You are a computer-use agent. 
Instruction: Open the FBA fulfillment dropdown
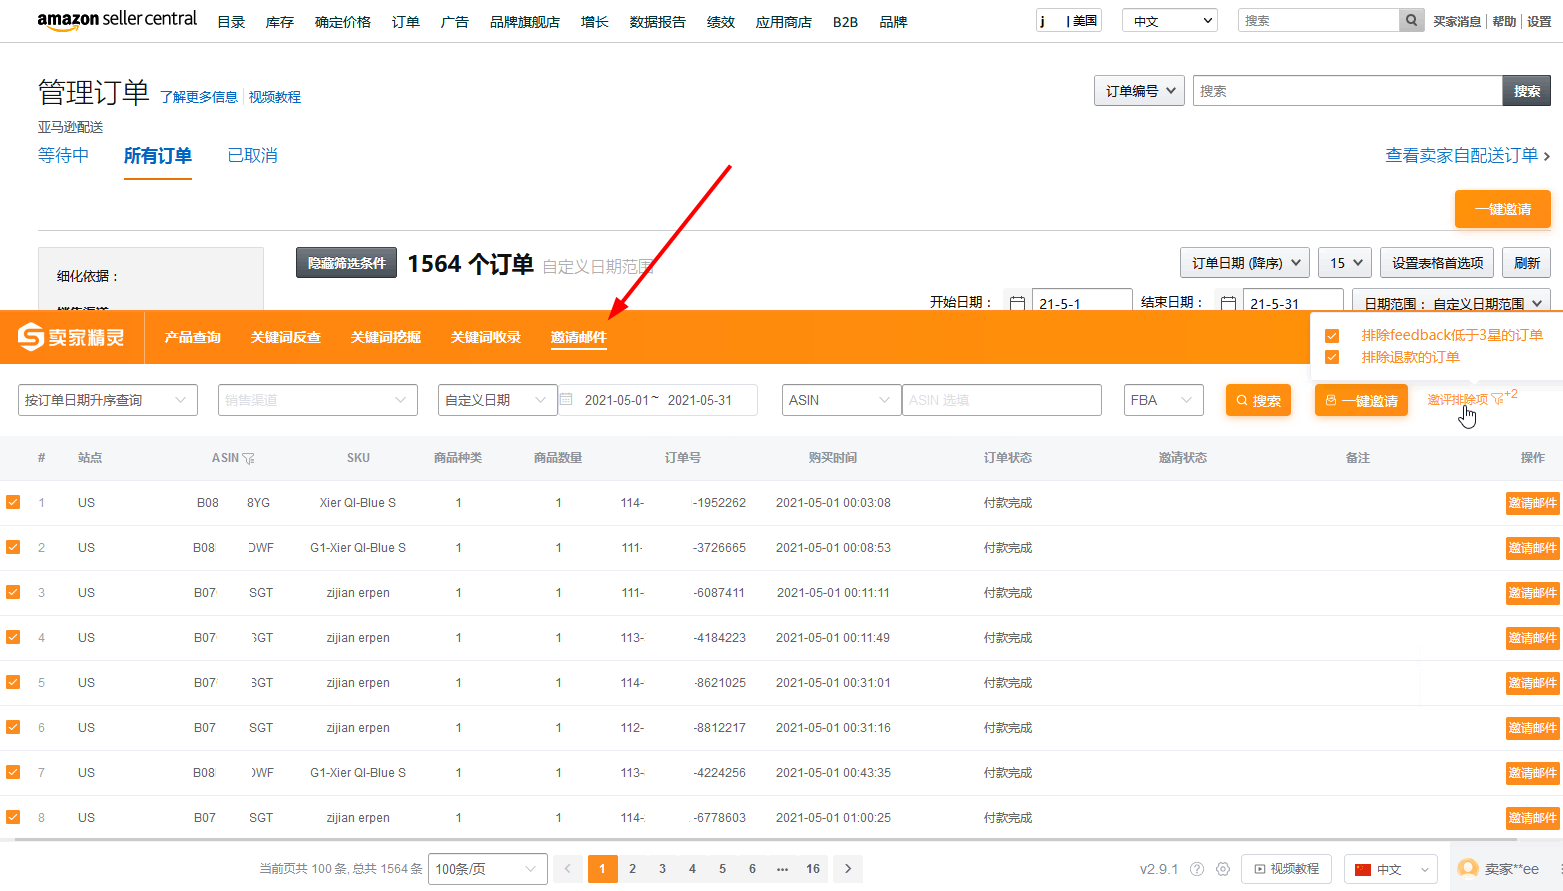1163,400
